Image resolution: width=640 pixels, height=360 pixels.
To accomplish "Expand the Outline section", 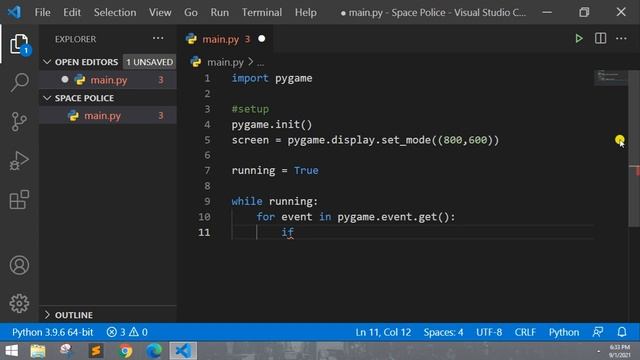I will 47,315.
